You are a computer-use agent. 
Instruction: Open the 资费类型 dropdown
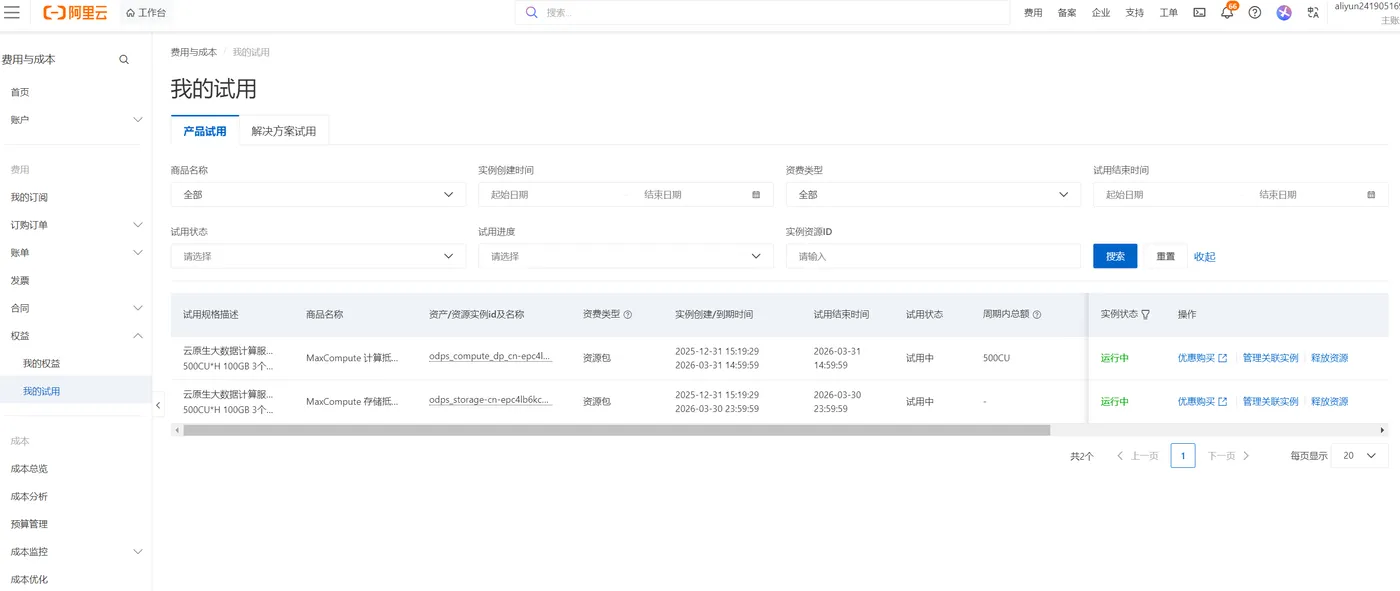(x=933, y=195)
